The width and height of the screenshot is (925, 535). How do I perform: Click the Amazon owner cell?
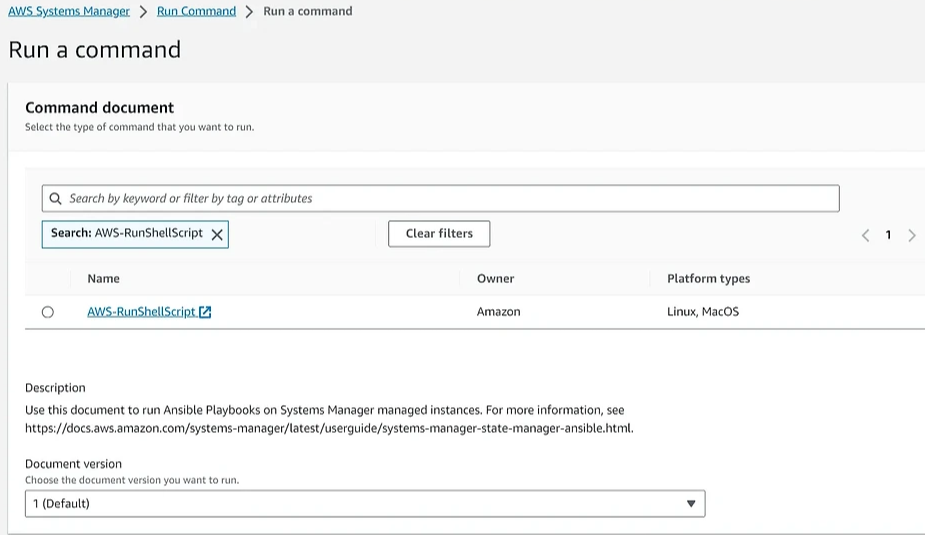point(498,311)
